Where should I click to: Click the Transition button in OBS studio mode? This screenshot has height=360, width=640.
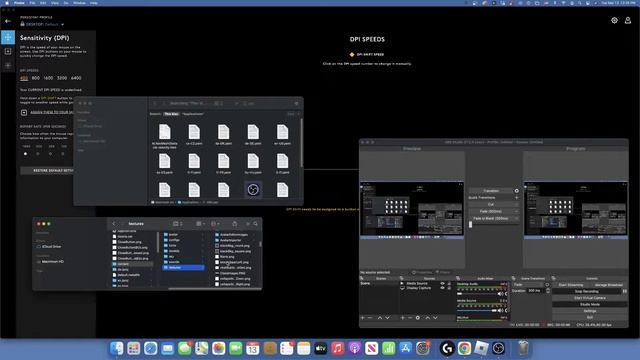pyautogui.click(x=491, y=191)
